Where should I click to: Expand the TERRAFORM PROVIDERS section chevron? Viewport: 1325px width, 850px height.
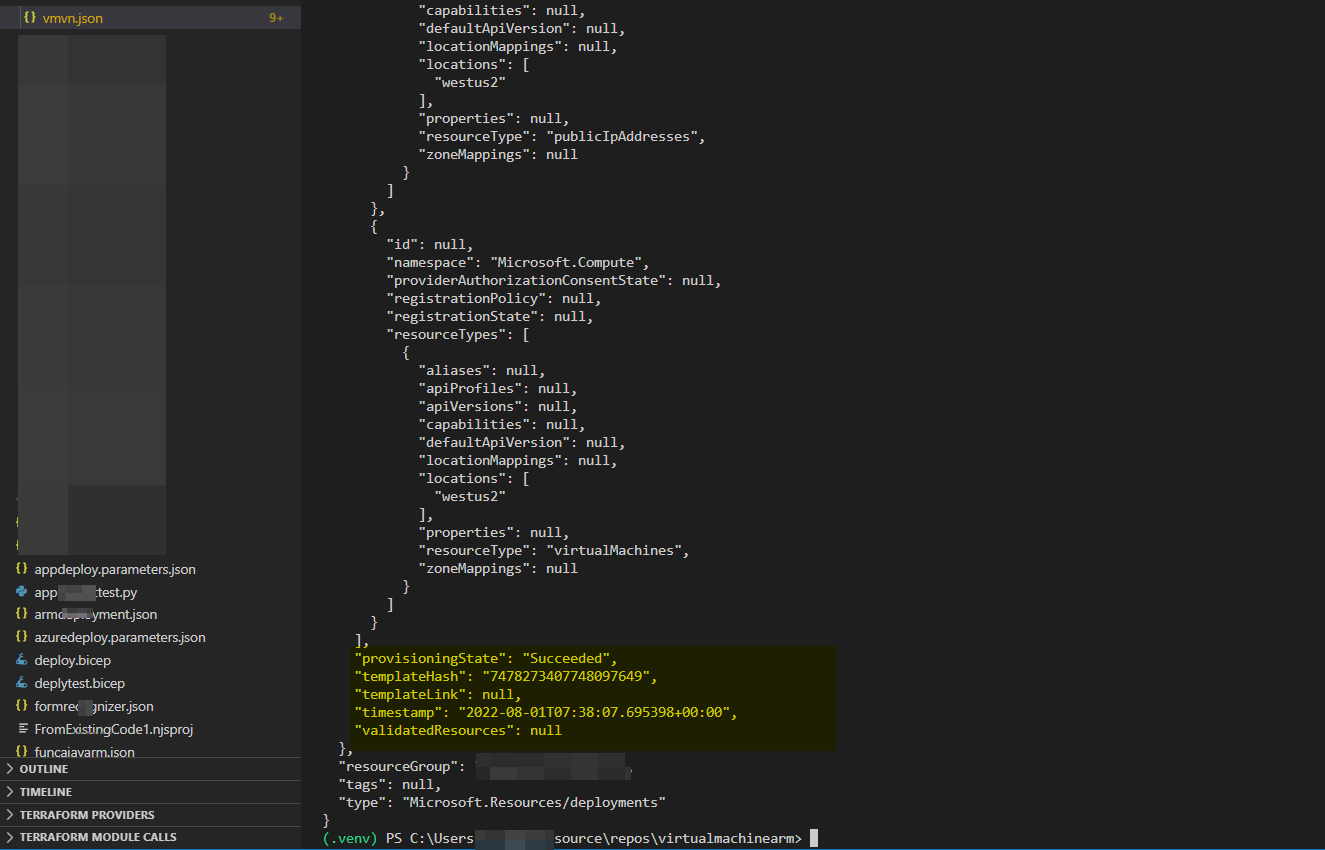pos(10,814)
